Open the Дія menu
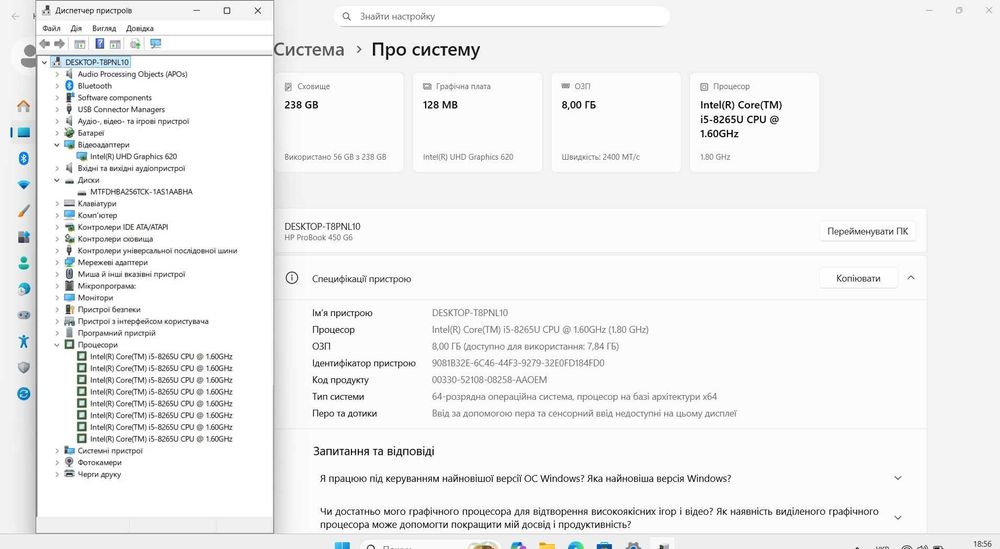This screenshot has width=1000, height=549. coord(76,28)
